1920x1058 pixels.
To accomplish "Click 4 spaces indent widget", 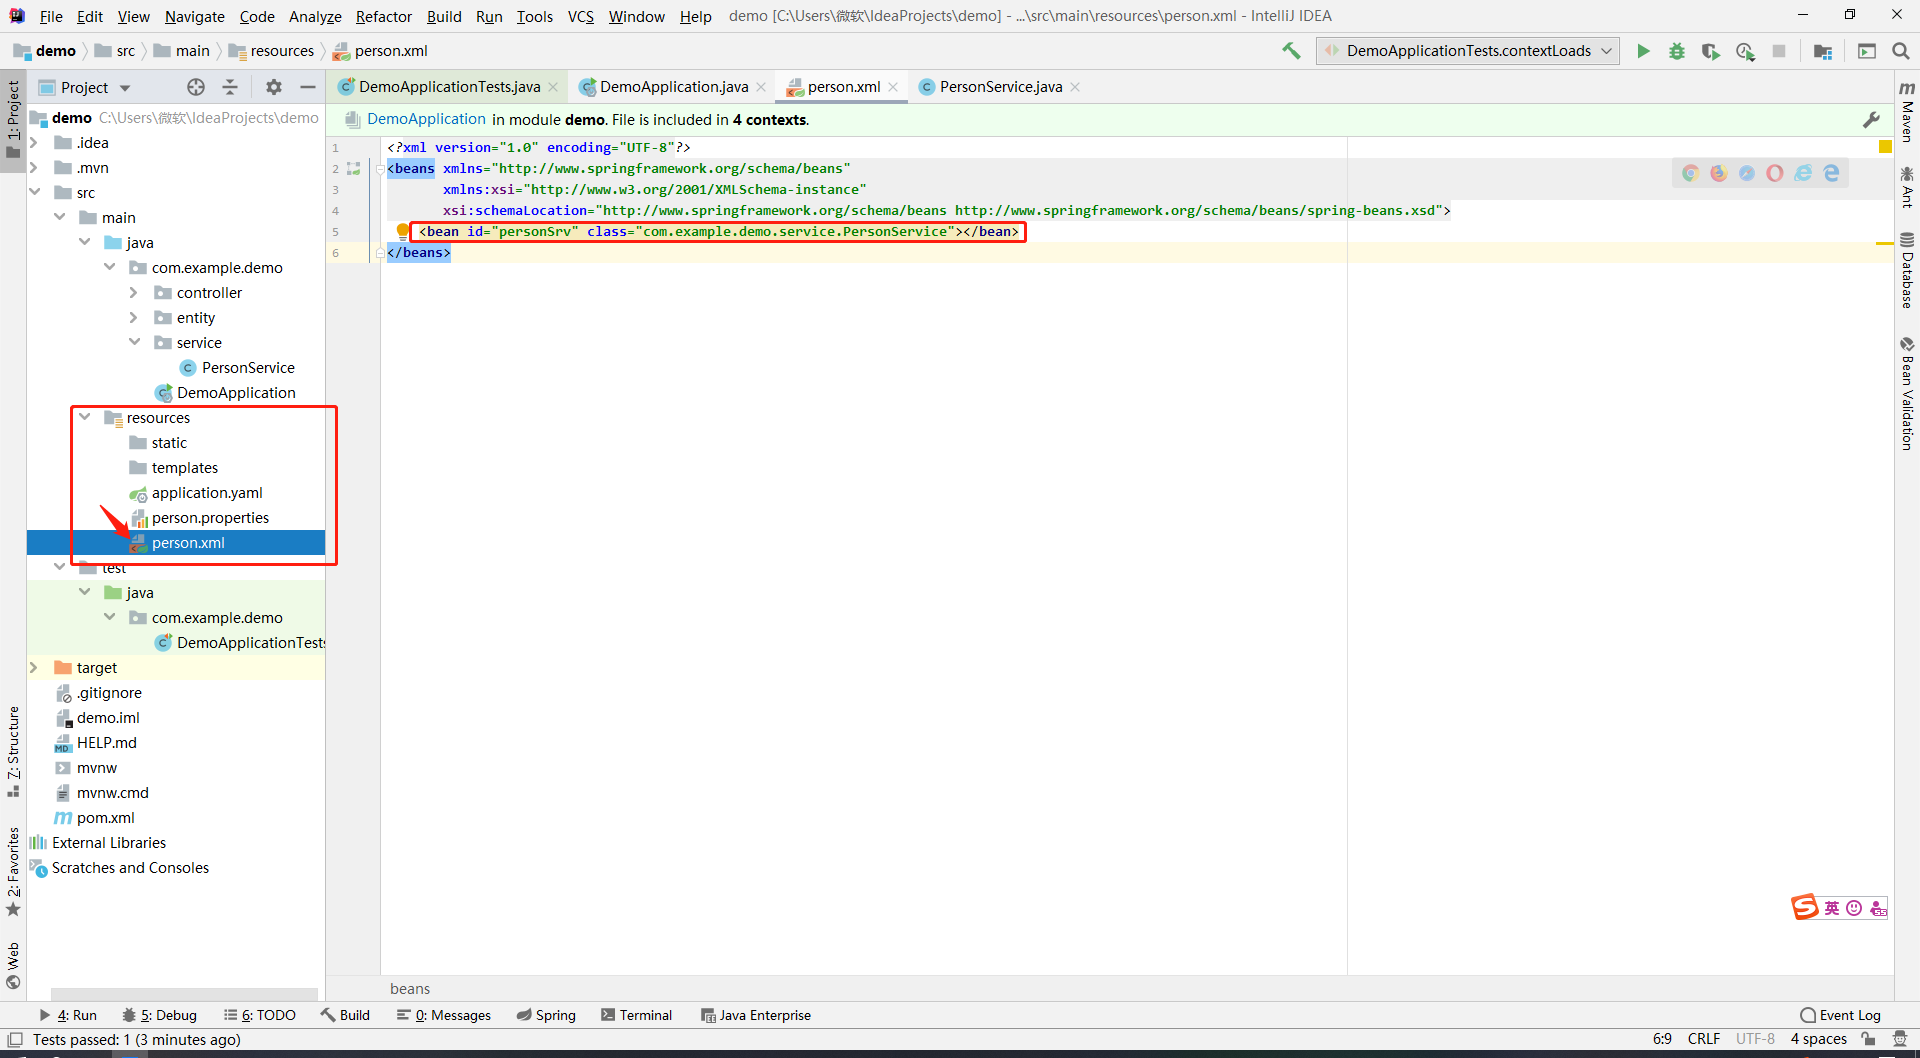I will click(x=1819, y=1040).
